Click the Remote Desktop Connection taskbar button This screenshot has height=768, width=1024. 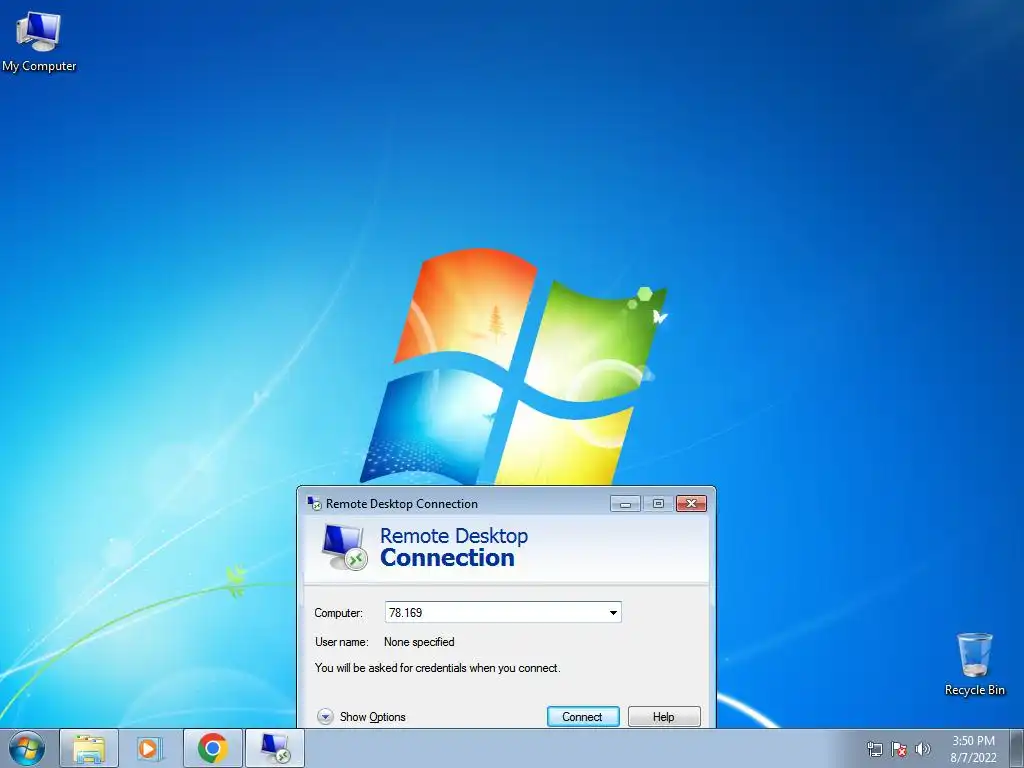point(275,748)
